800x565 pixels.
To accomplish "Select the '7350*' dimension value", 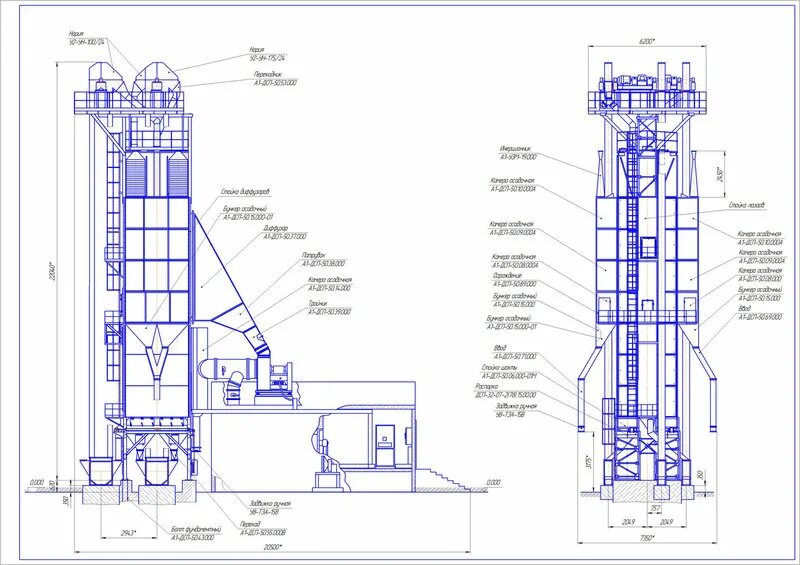I will pyautogui.click(x=646, y=537).
